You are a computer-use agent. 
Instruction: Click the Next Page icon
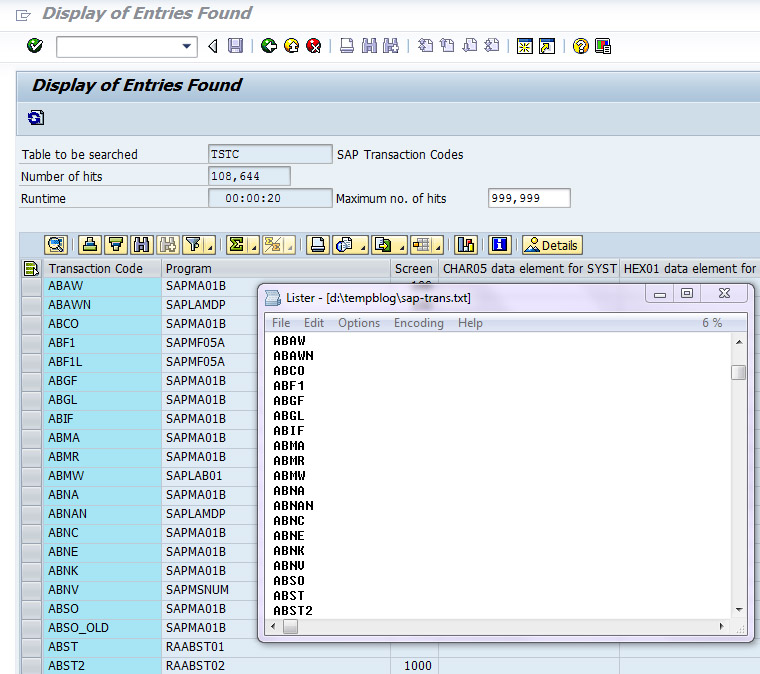point(470,46)
